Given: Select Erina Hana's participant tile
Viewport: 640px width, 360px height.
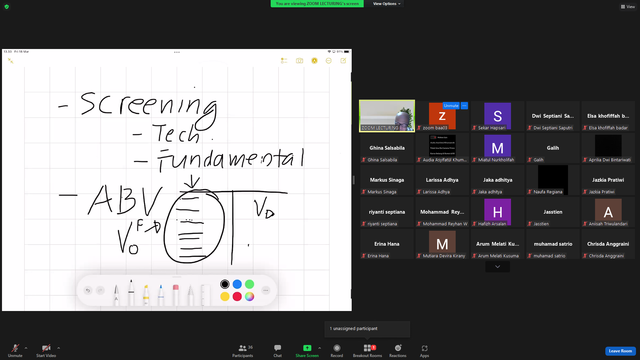Looking at the screenshot, I should coord(387,244).
